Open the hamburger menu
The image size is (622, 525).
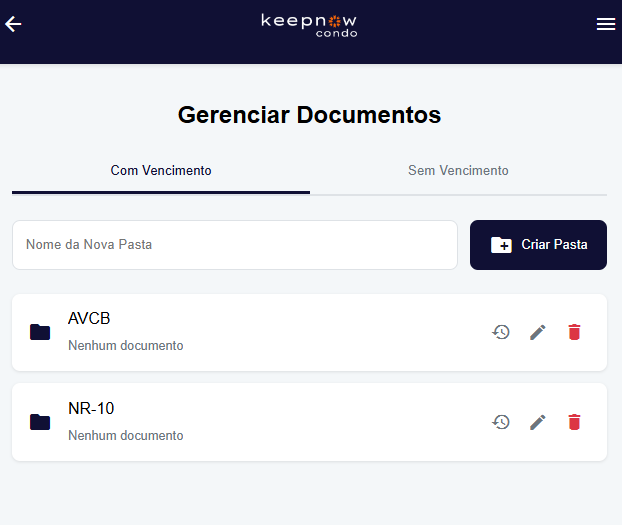[605, 24]
